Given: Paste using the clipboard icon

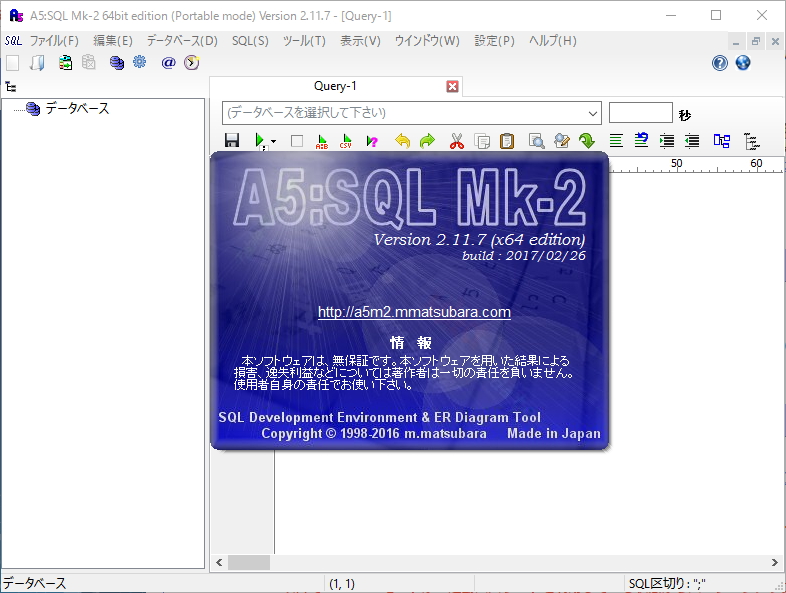Looking at the screenshot, I should 507,141.
